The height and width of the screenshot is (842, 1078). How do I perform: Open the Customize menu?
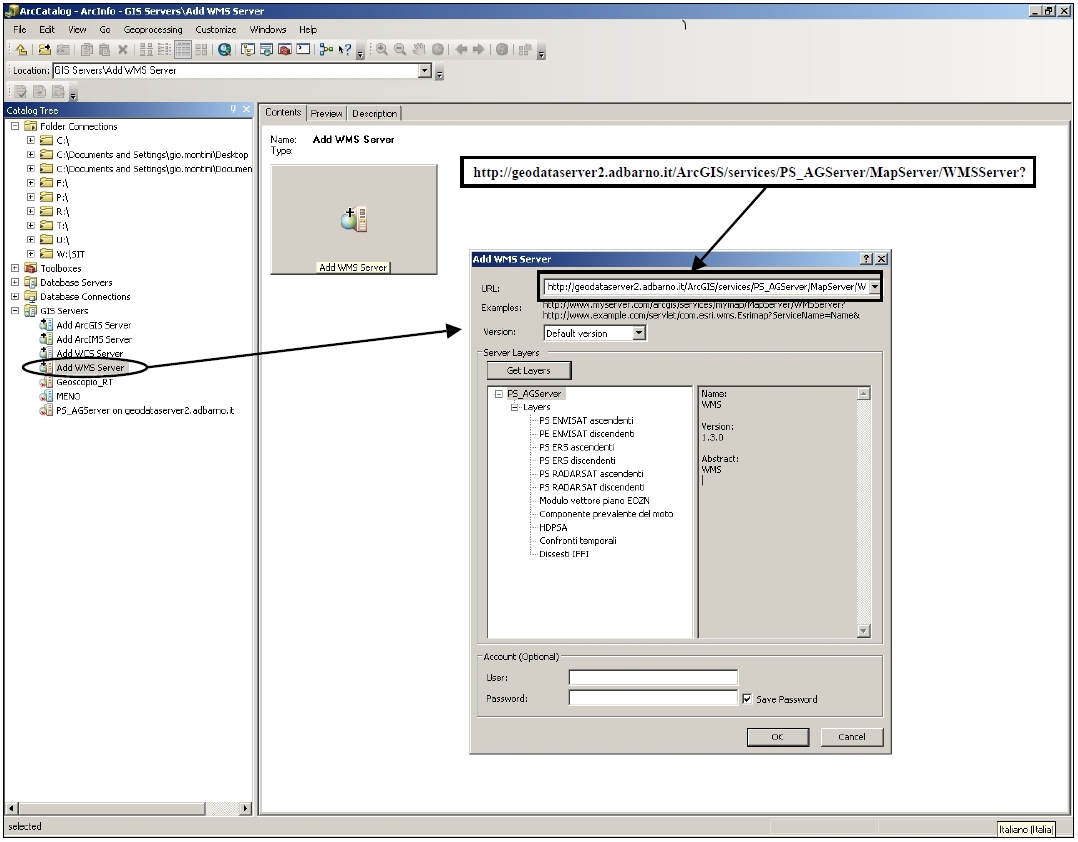tap(216, 30)
